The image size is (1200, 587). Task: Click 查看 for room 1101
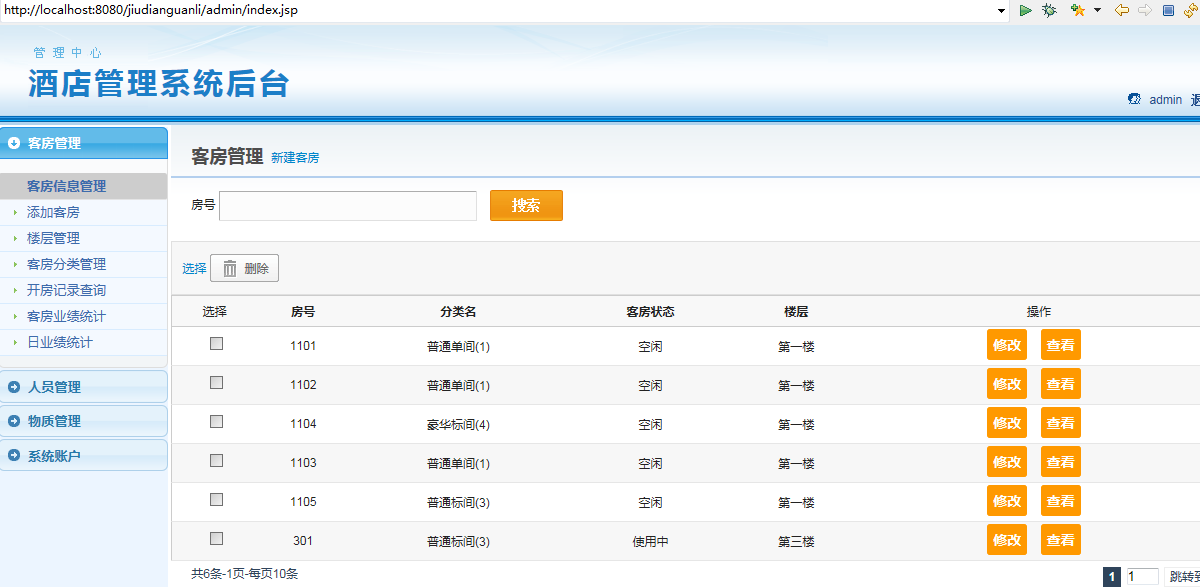pyautogui.click(x=1061, y=345)
